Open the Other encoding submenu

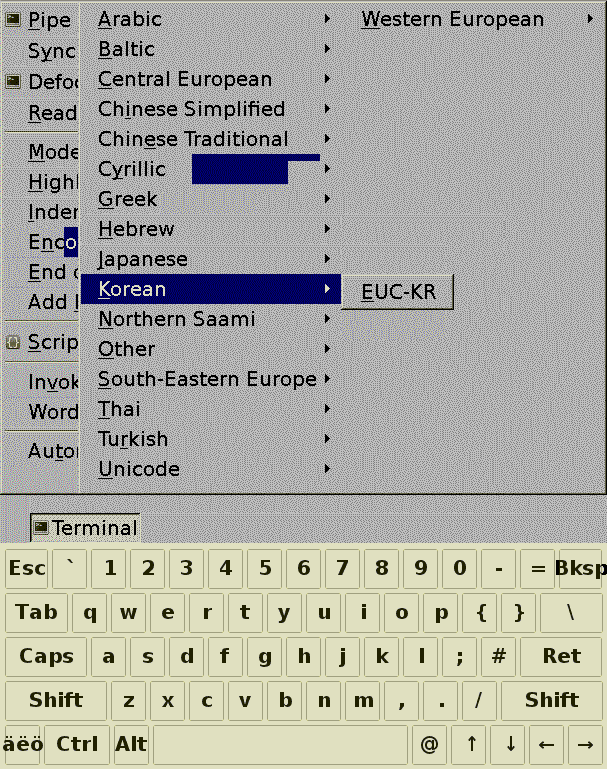[211, 349]
